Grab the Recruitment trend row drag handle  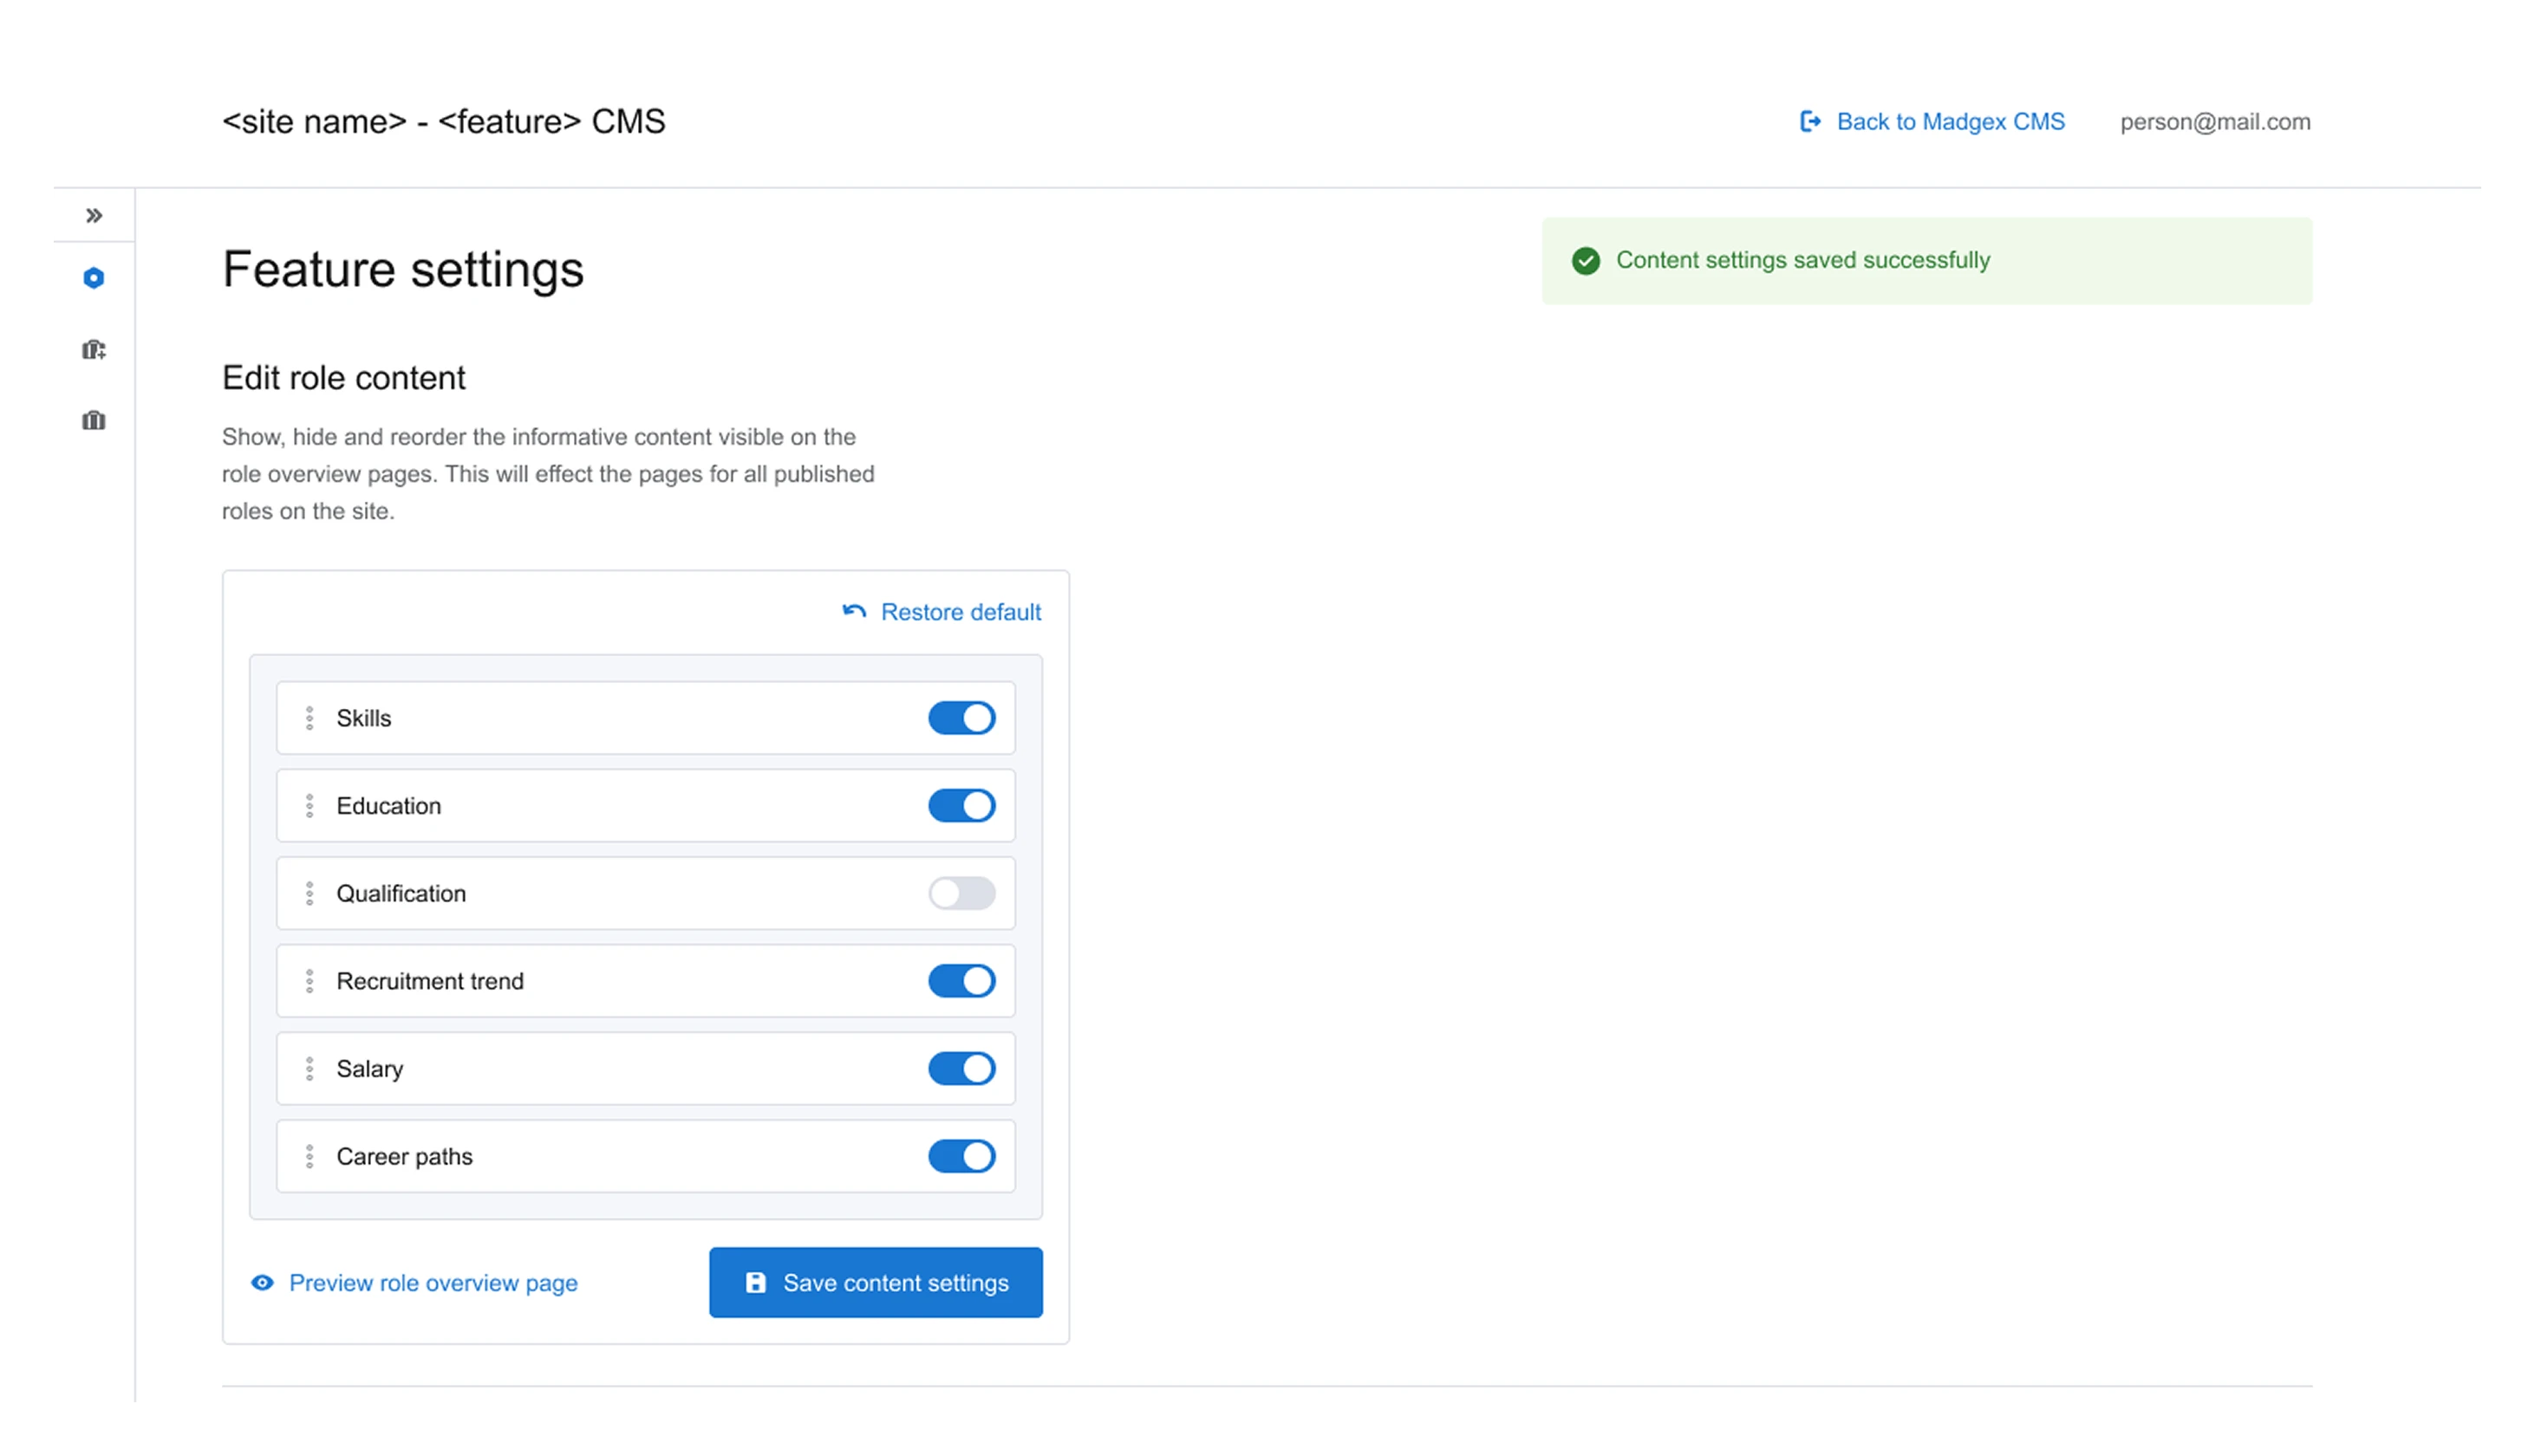tap(310, 981)
